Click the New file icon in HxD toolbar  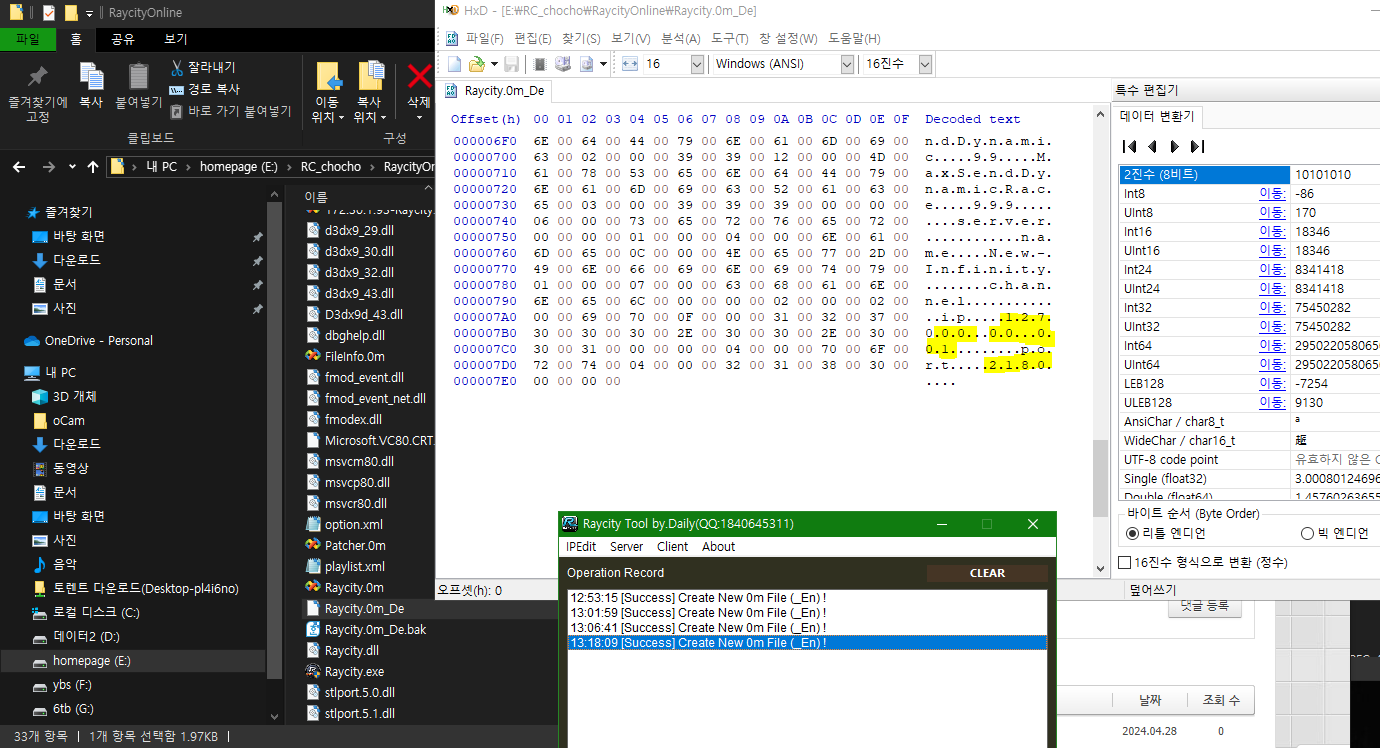pos(454,64)
